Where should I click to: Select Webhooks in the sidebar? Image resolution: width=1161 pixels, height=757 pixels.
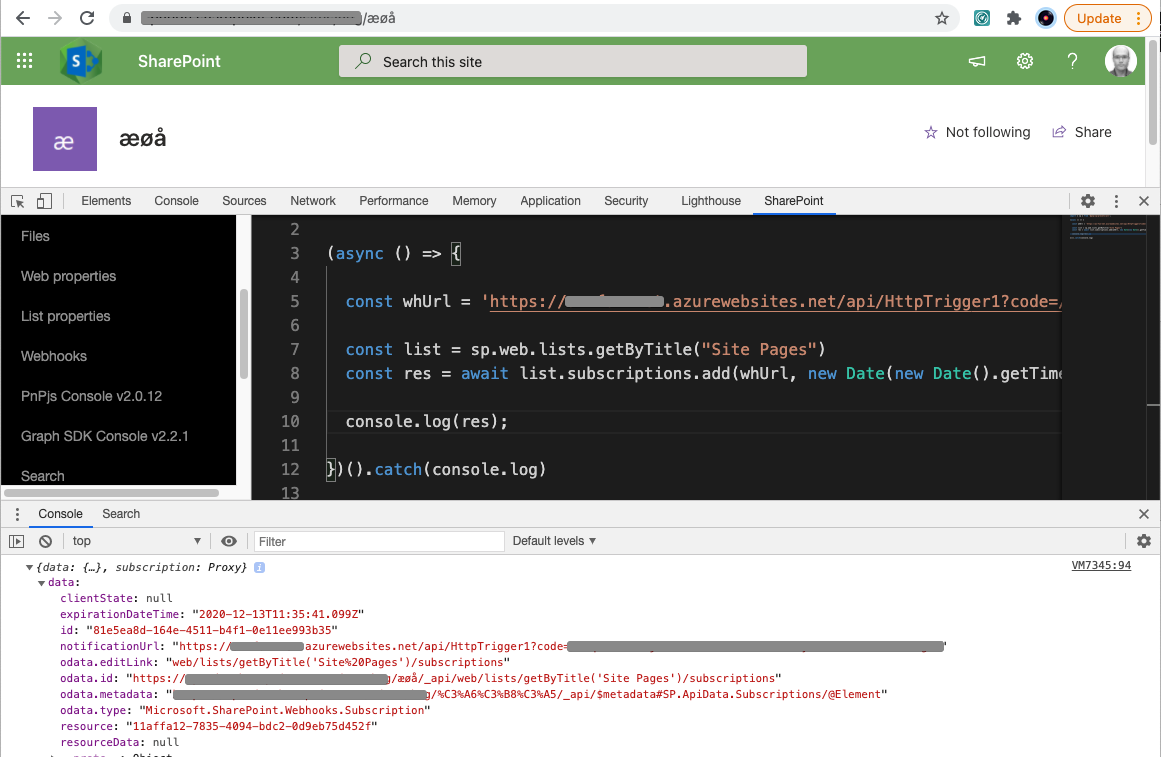point(54,356)
